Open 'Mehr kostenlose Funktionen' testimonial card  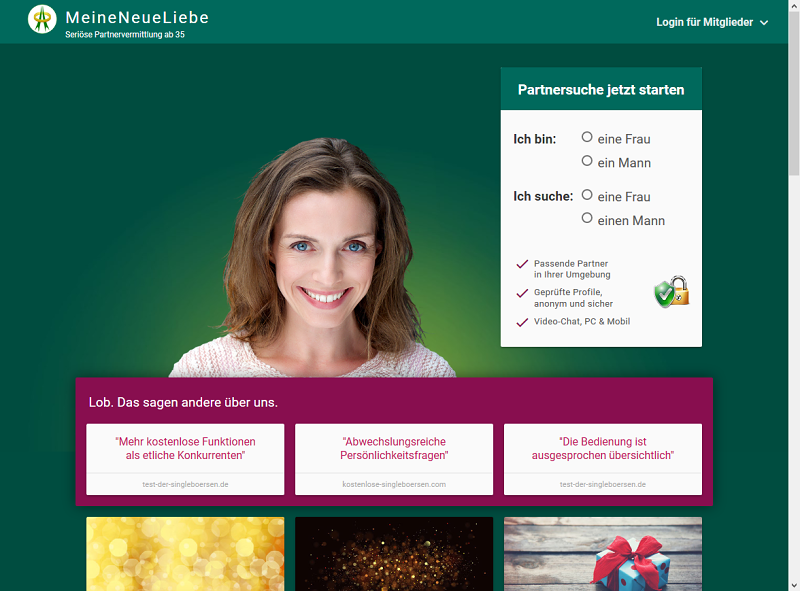tap(185, 459)
